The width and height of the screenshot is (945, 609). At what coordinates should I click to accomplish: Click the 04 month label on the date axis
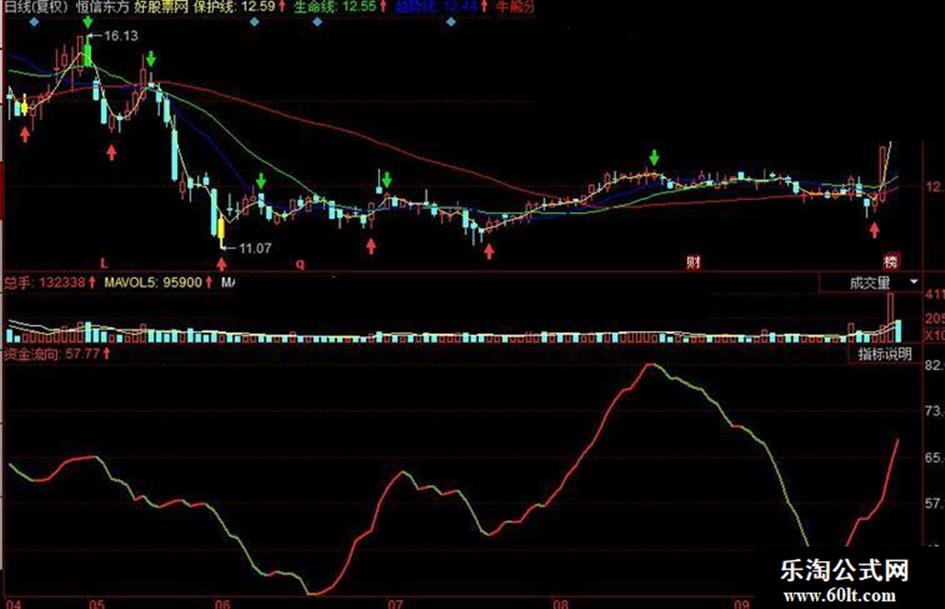click(x=13, y=604)
